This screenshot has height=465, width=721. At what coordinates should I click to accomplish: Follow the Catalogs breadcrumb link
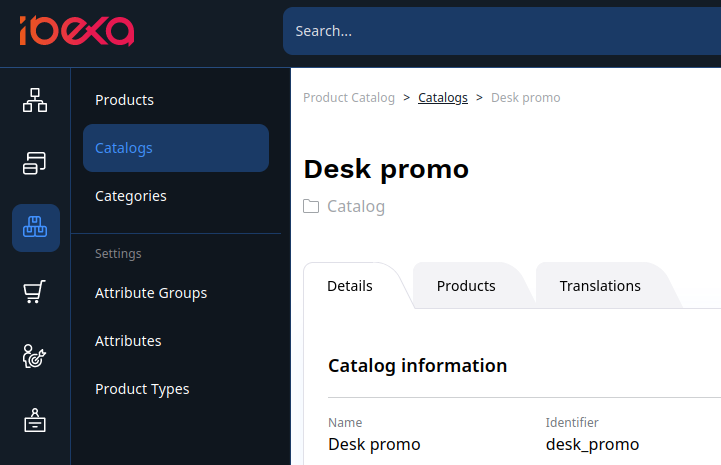pyautogui.click(x=443, y=98)
